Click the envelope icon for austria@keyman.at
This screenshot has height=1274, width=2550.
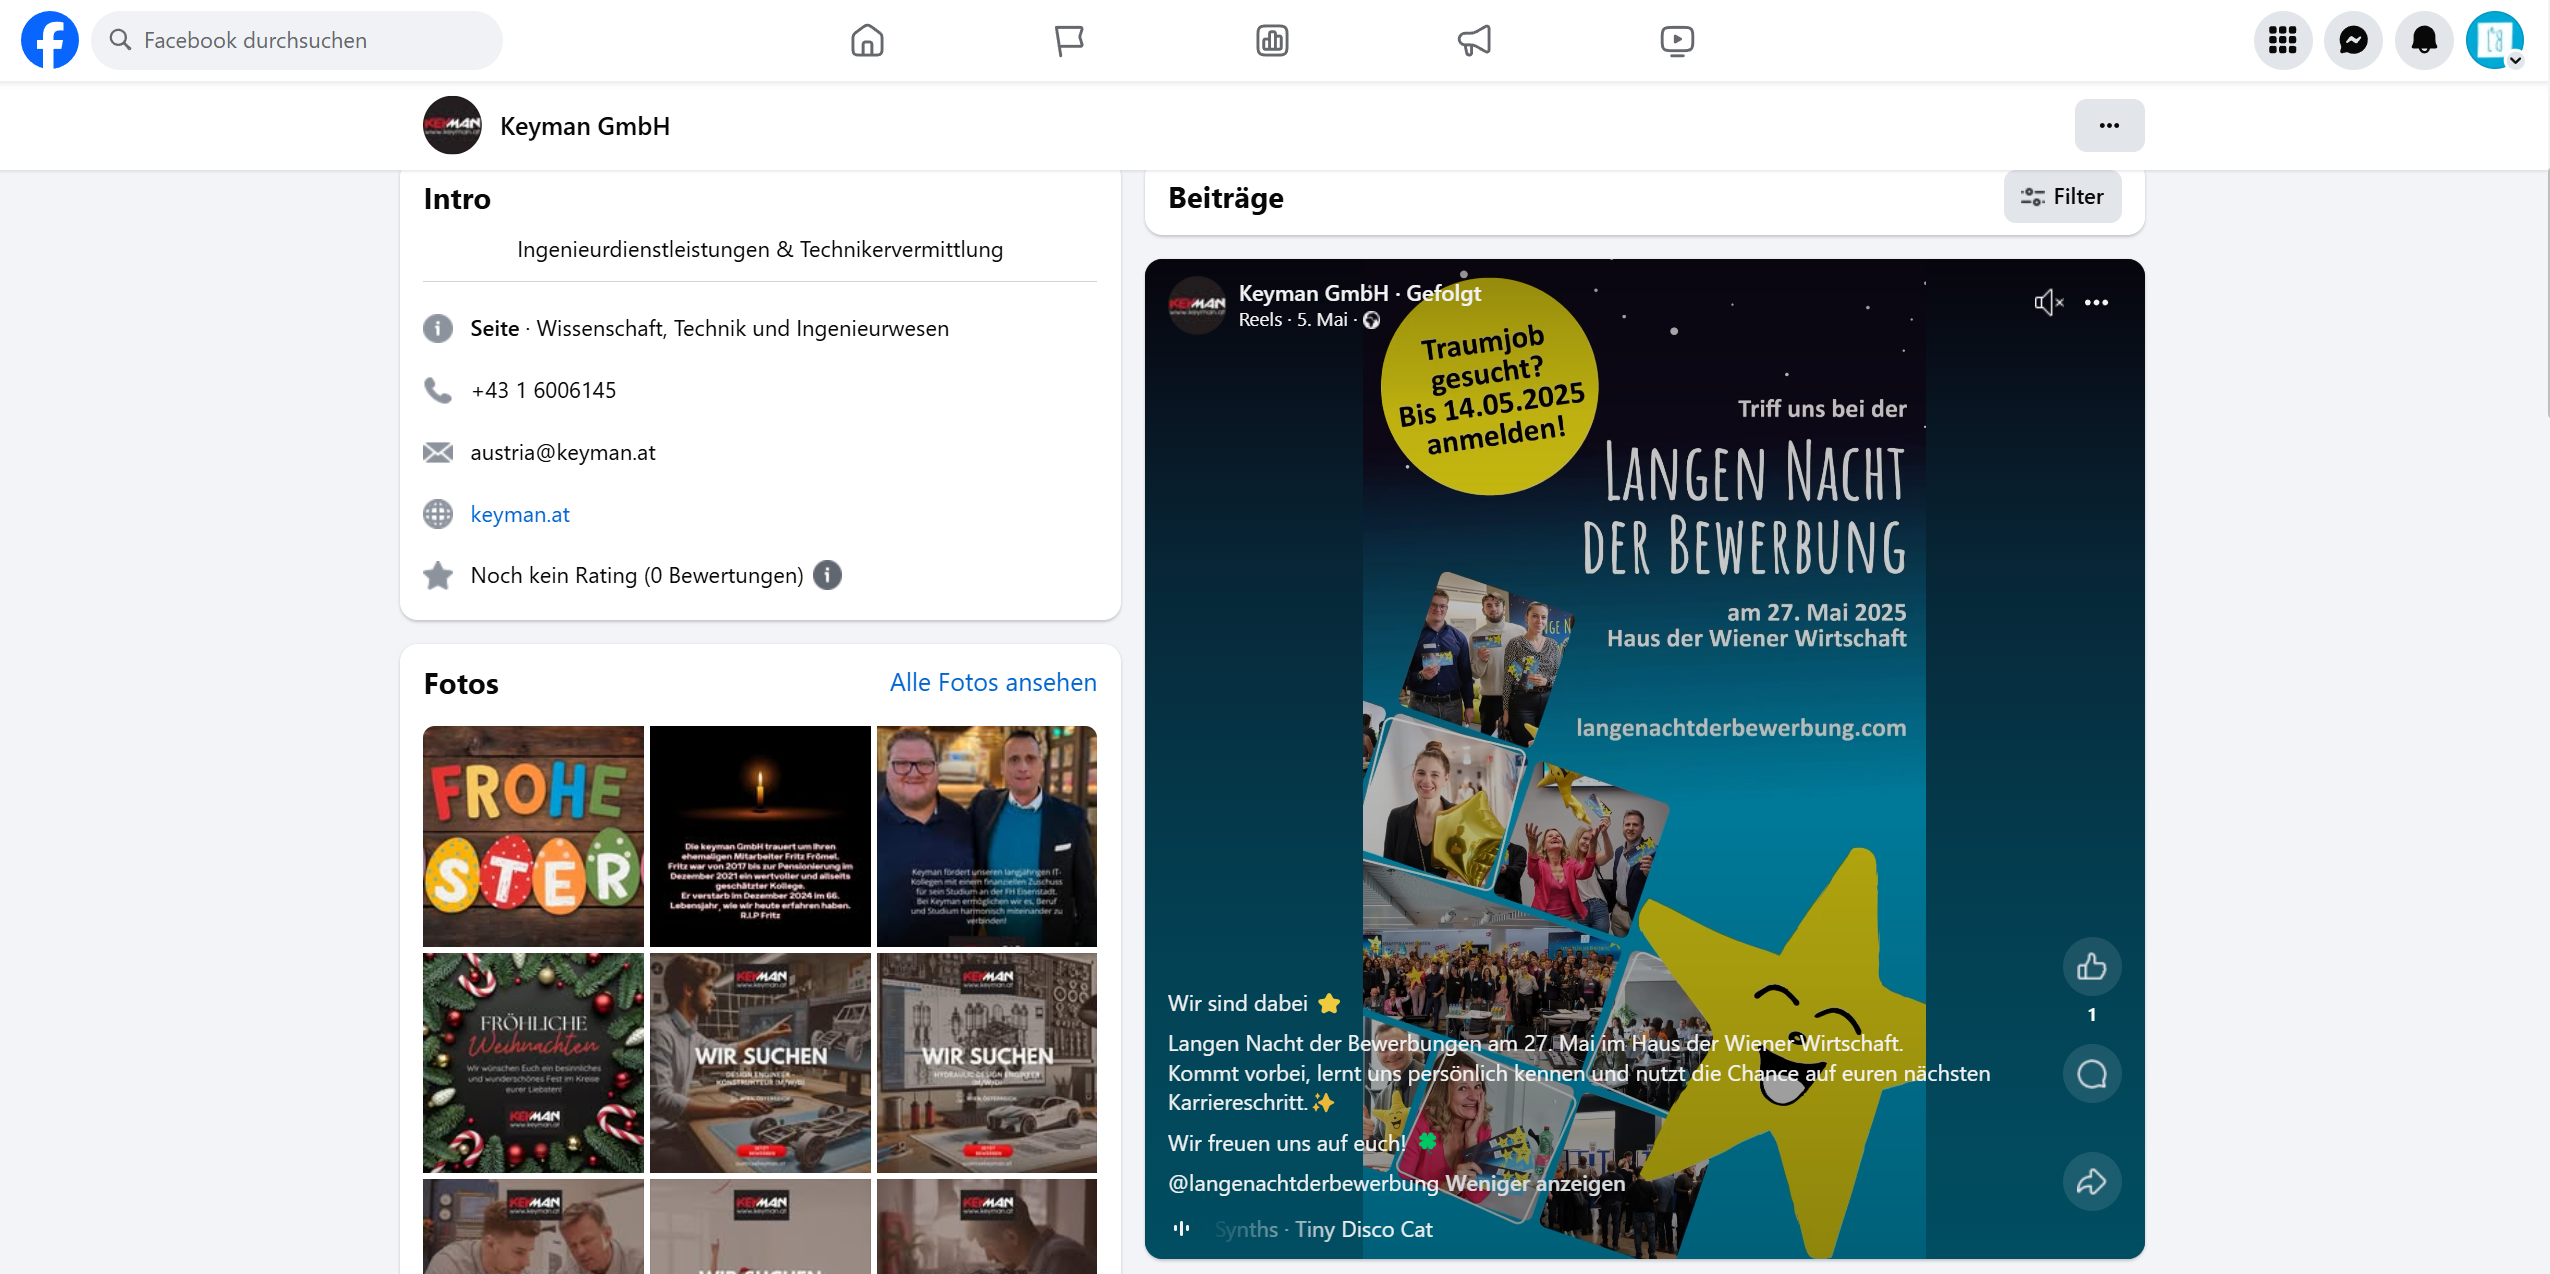click(x=438, y=452)
